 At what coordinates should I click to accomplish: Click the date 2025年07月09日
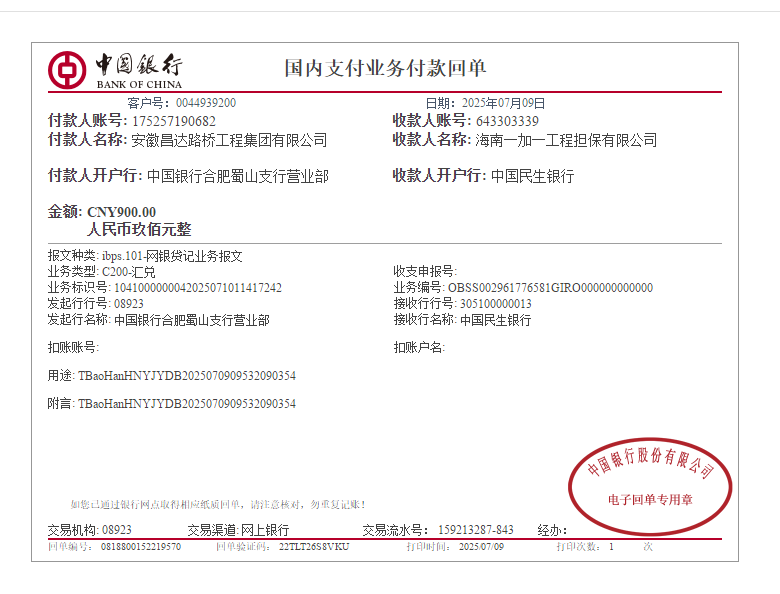[502, 103]
